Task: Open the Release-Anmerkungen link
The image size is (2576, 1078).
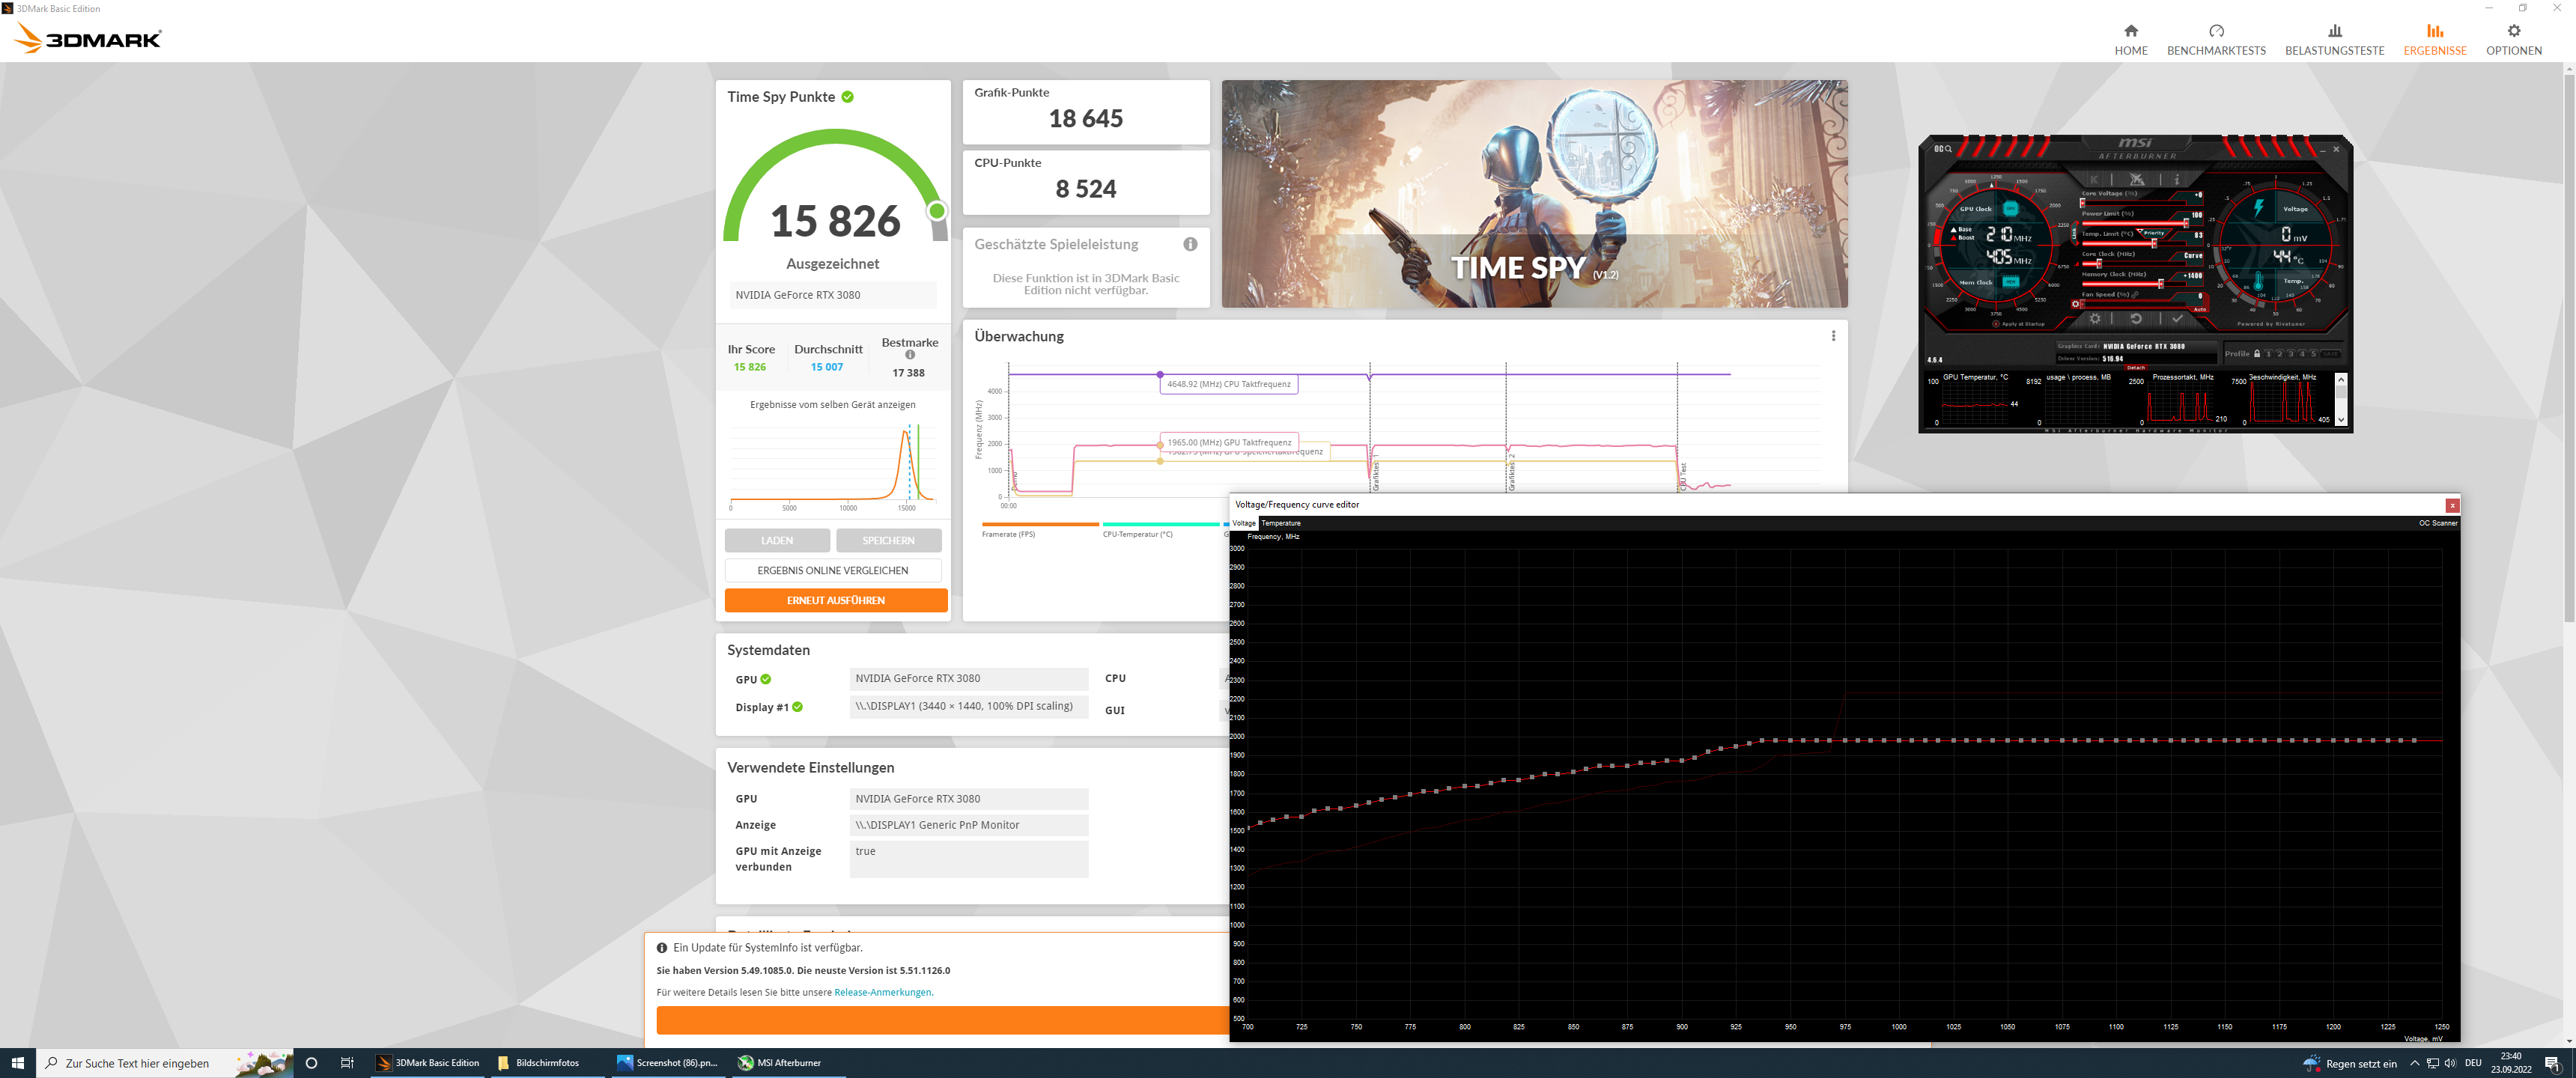Action: pos(882,993)
